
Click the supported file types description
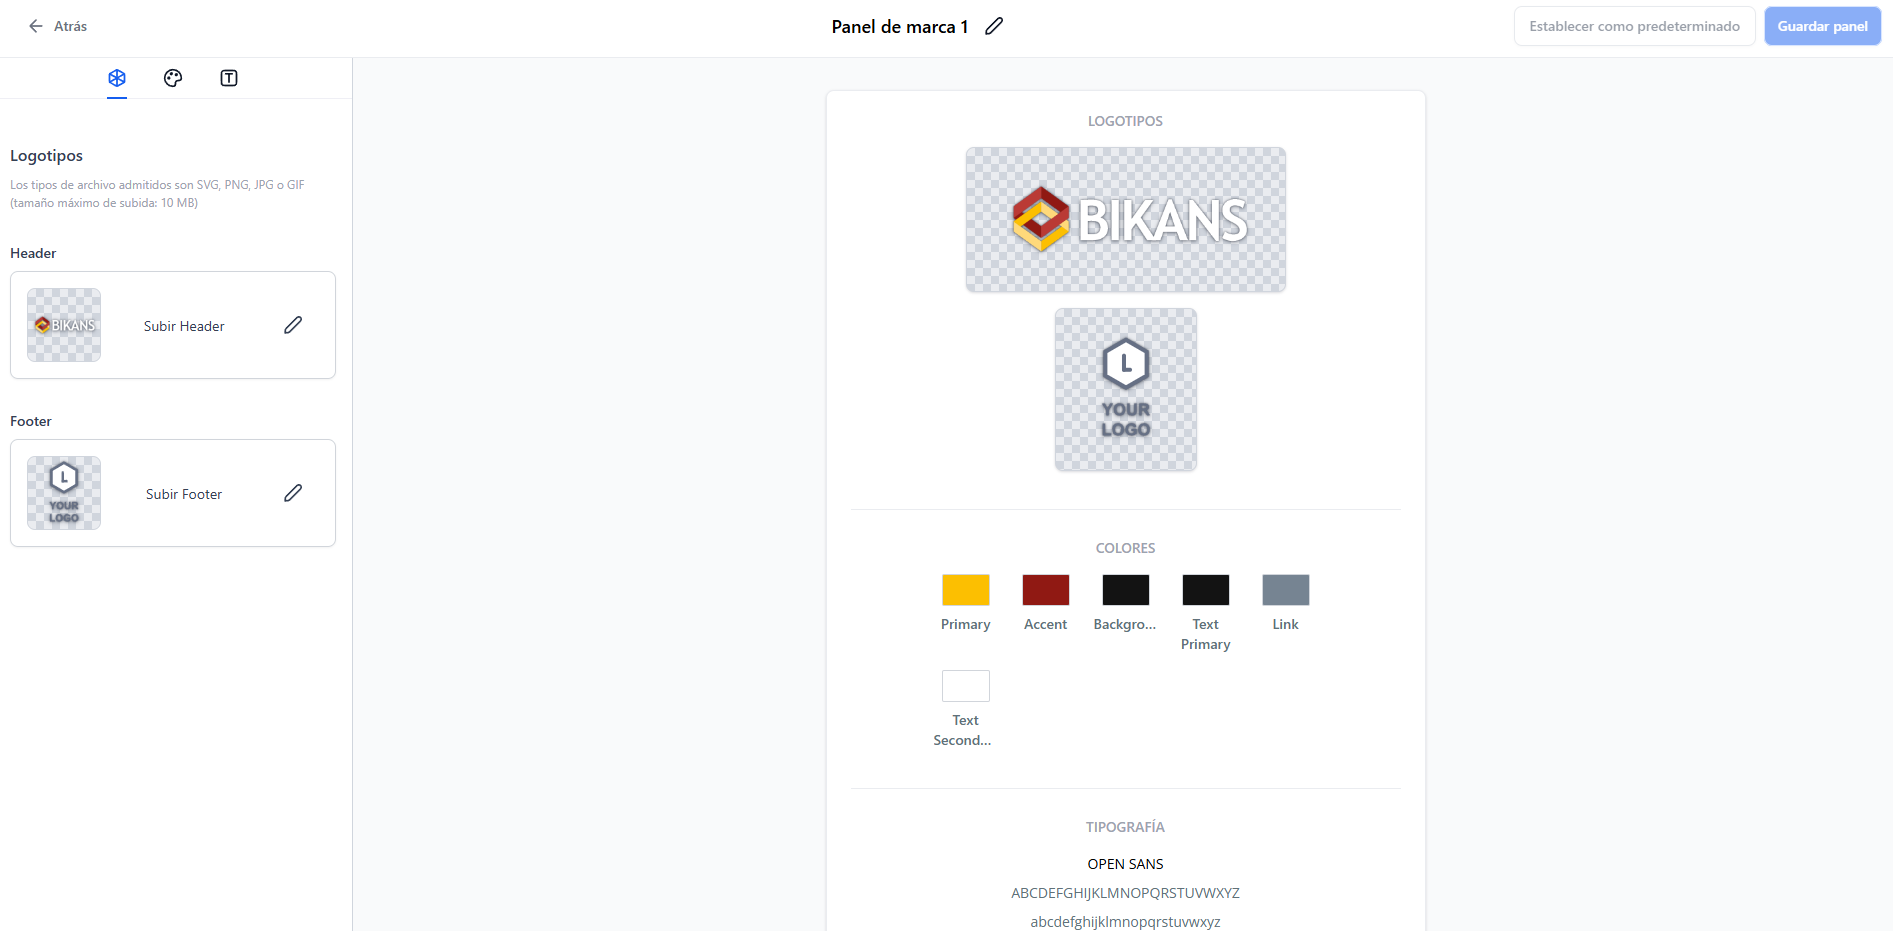click(x=157, y=194)
